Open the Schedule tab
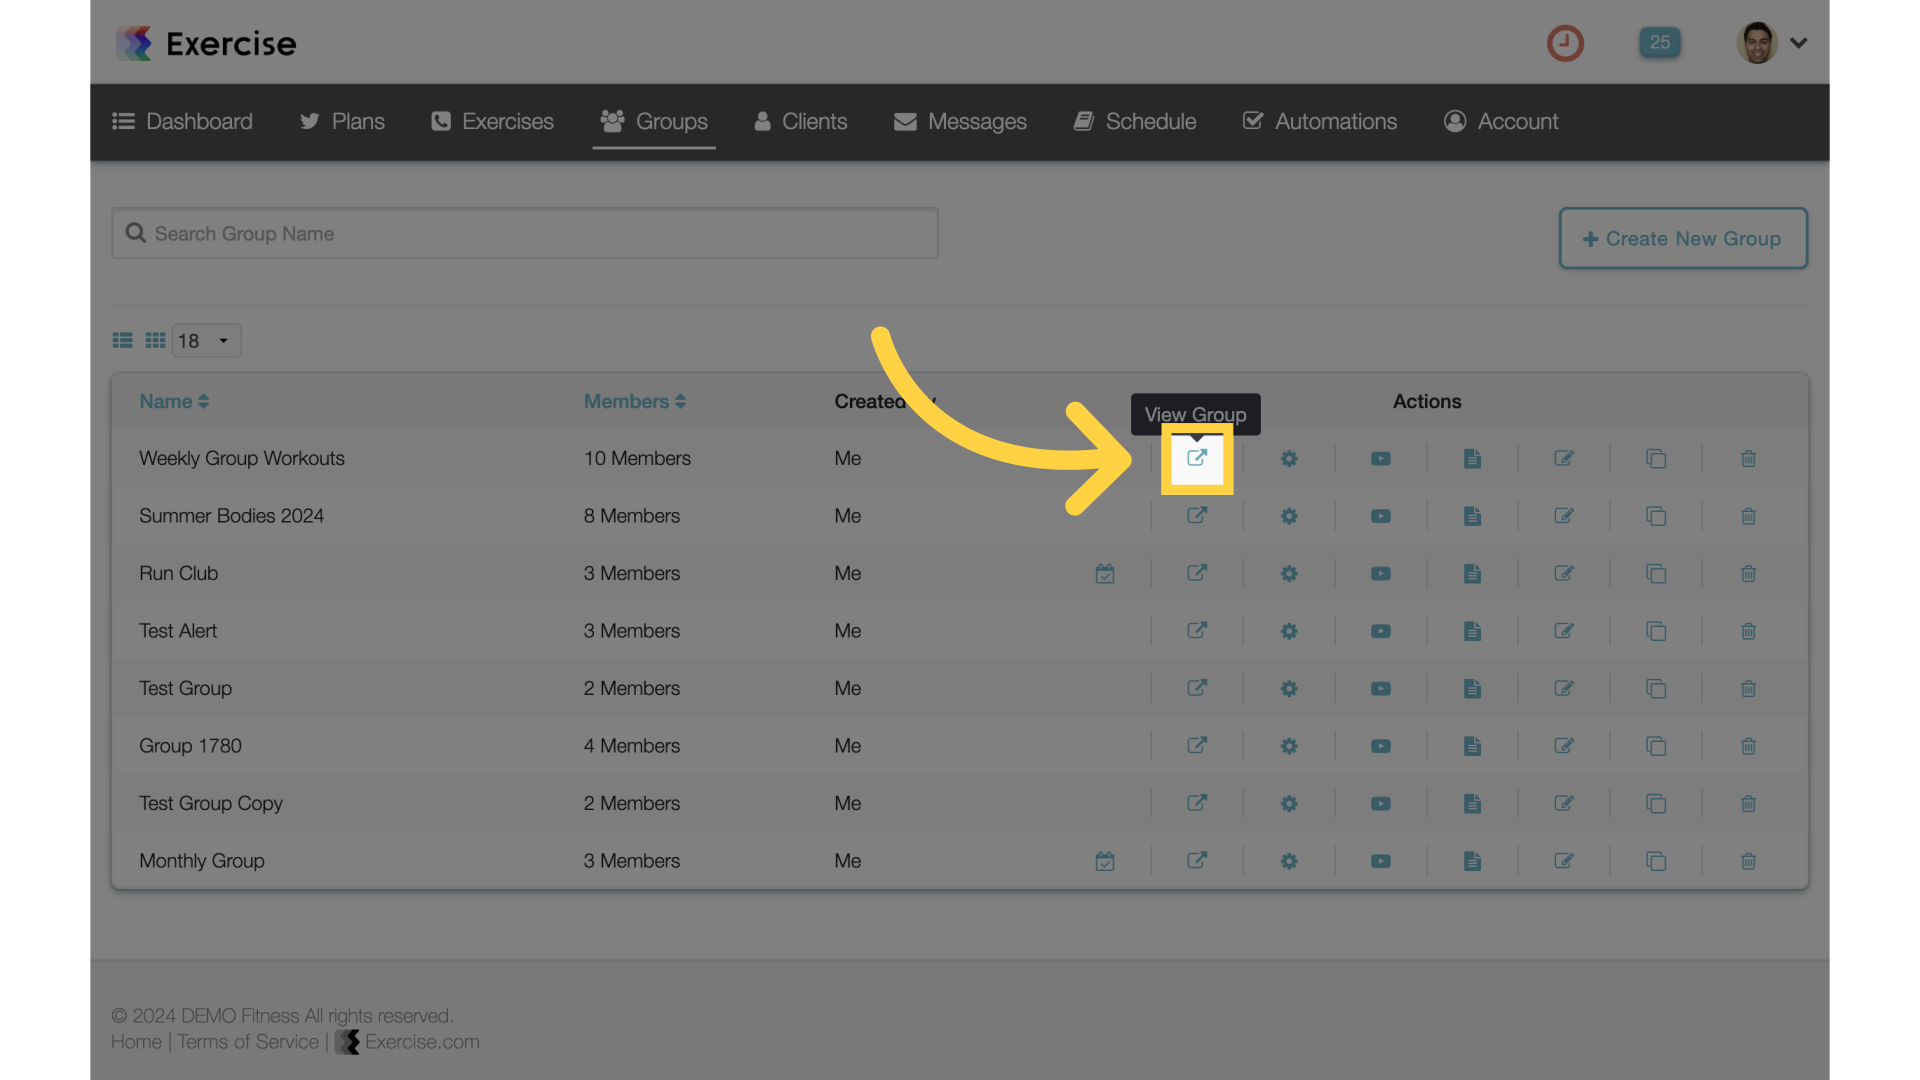This screenshot has width=1920, height=1080. pos(1135,121)
